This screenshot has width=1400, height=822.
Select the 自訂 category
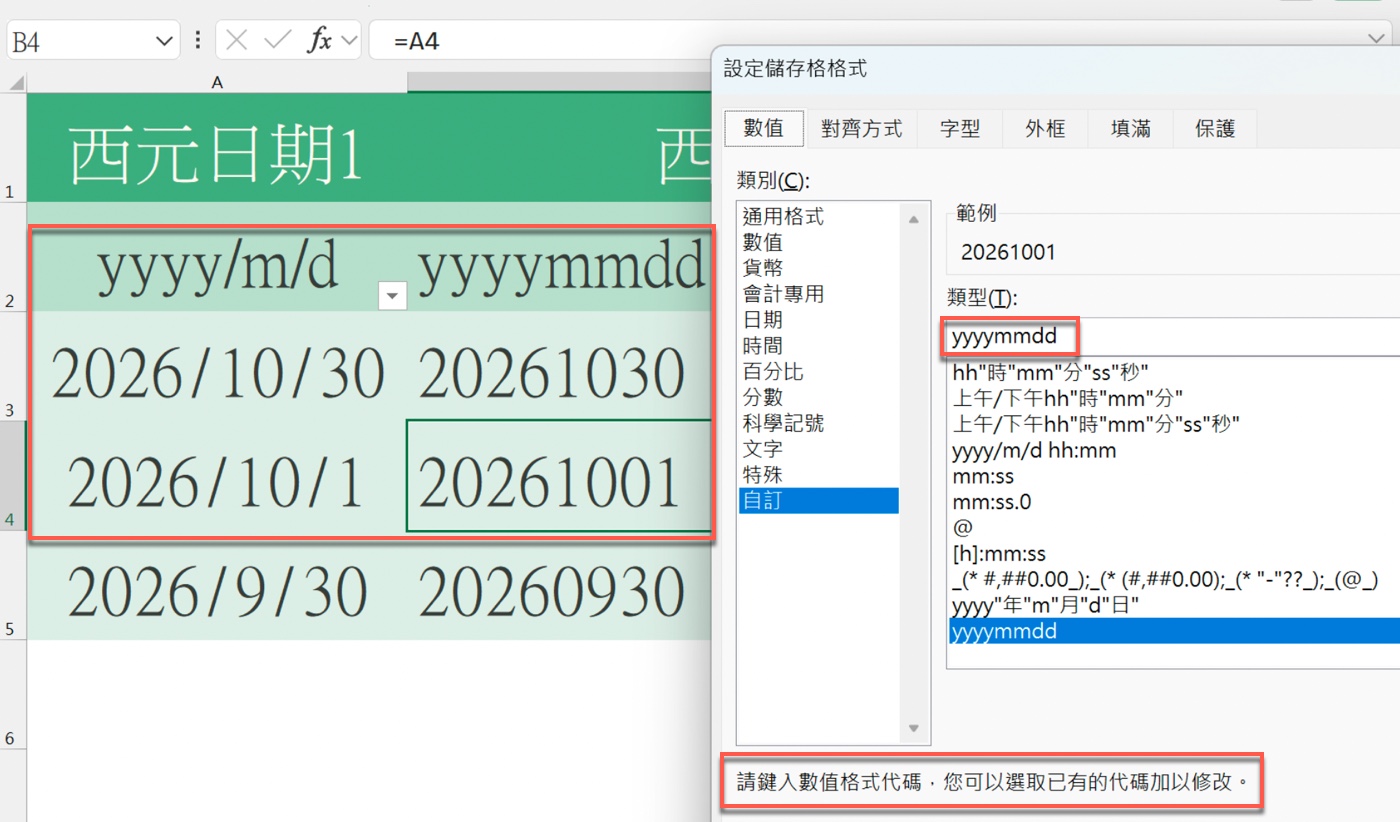click(x=818, y=501)
